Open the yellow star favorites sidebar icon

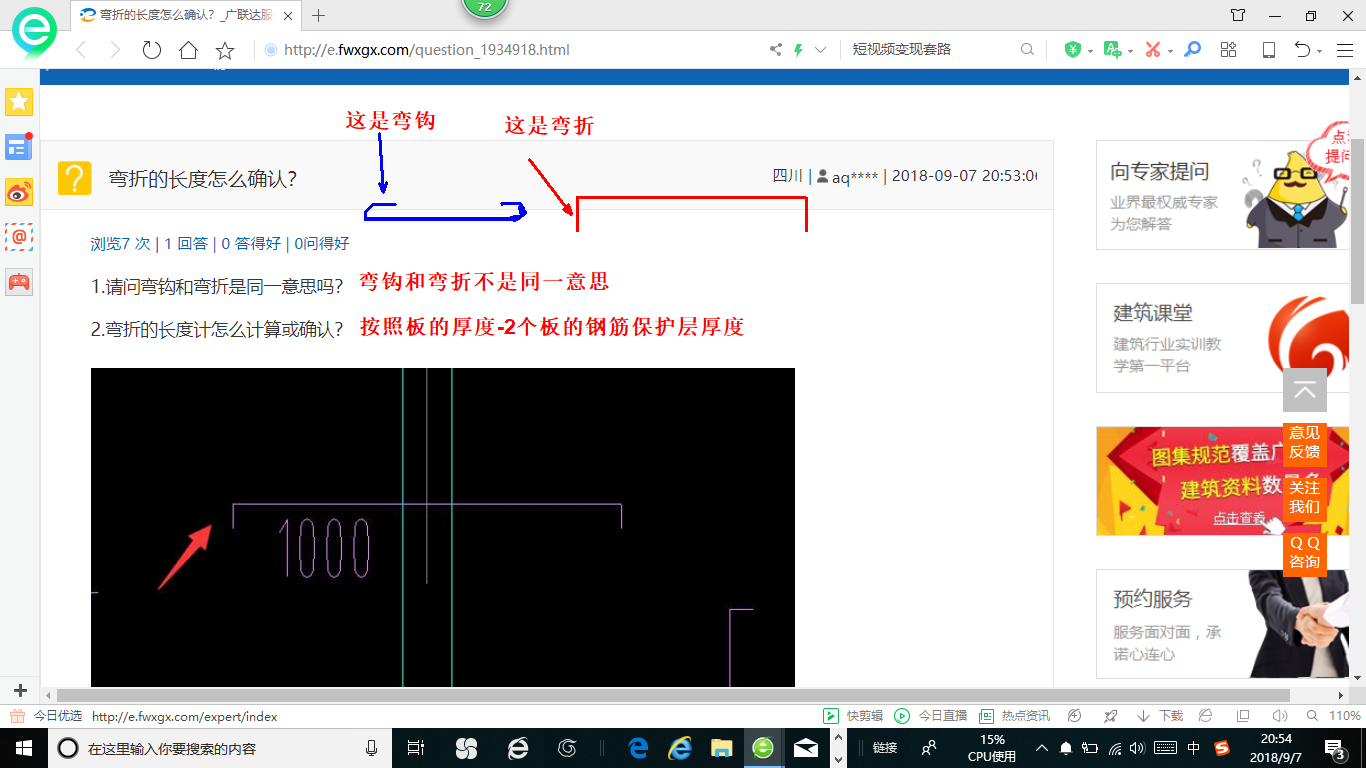coord(19,101)
